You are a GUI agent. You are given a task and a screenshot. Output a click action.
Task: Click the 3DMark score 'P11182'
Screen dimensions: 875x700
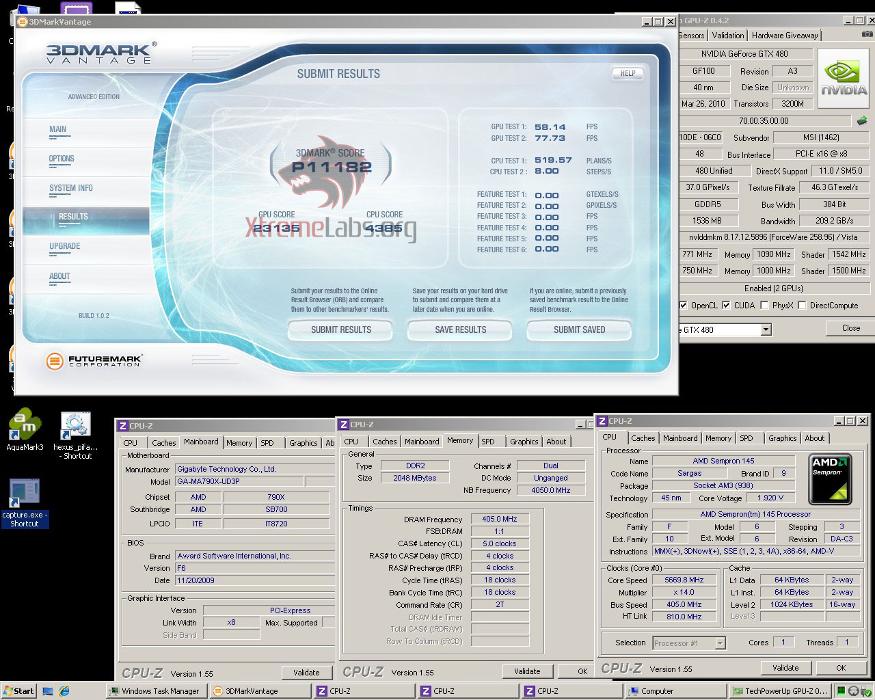tap(331, 166)
